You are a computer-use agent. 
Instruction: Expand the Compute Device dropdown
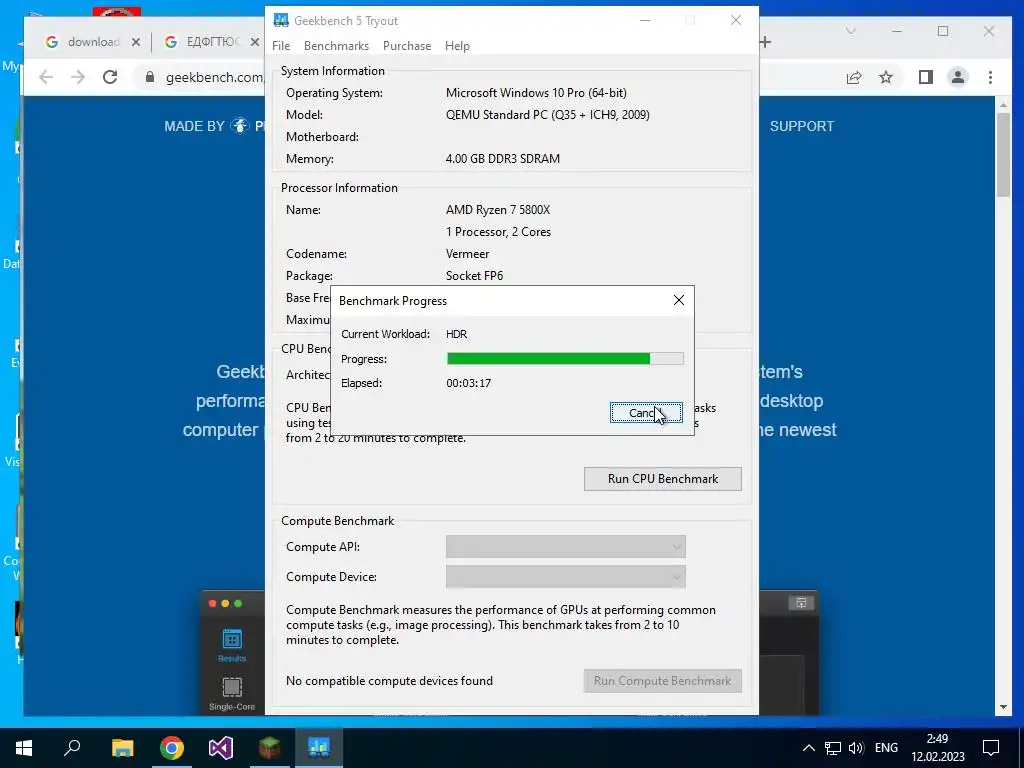(566, 577)
